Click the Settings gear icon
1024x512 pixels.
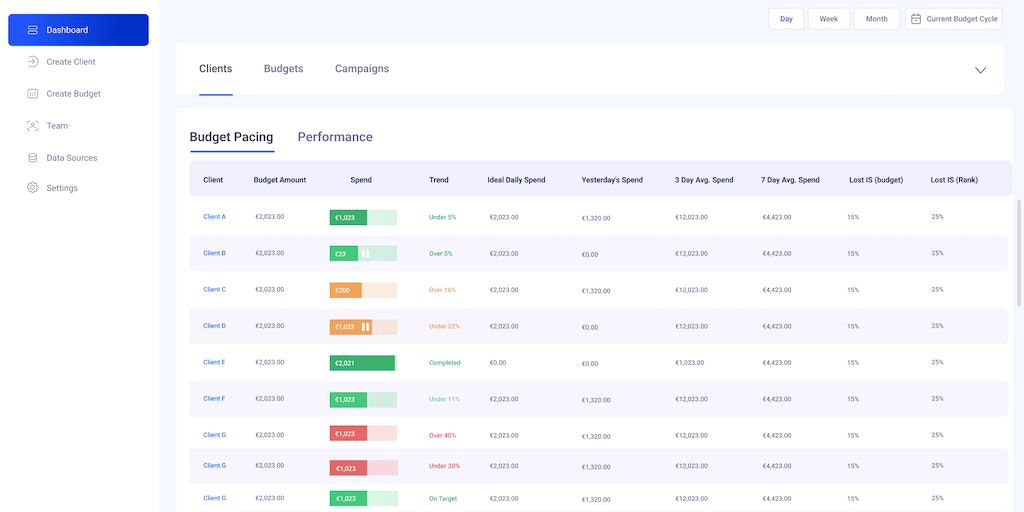(33, 188)
